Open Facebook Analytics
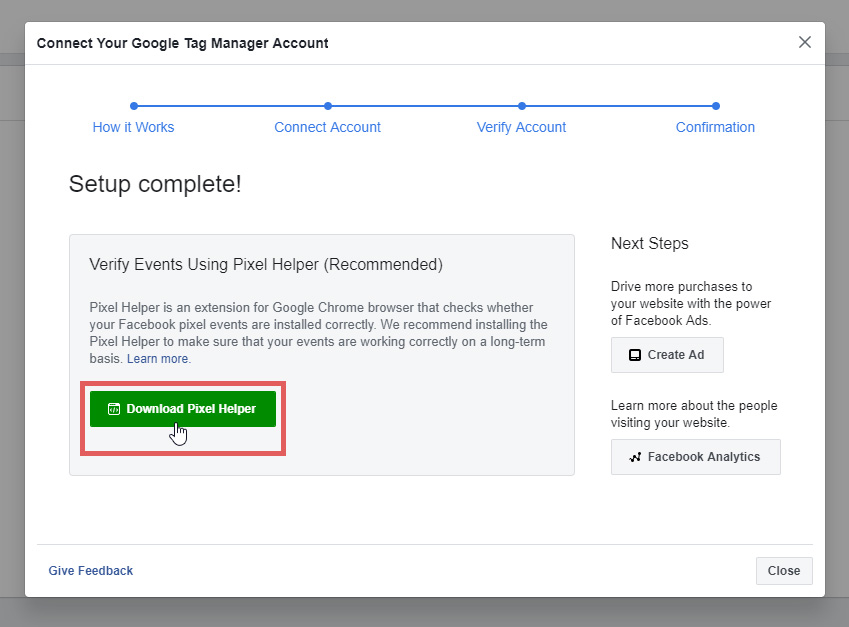This screenshot has height=627, width=849. coord(696,457)
